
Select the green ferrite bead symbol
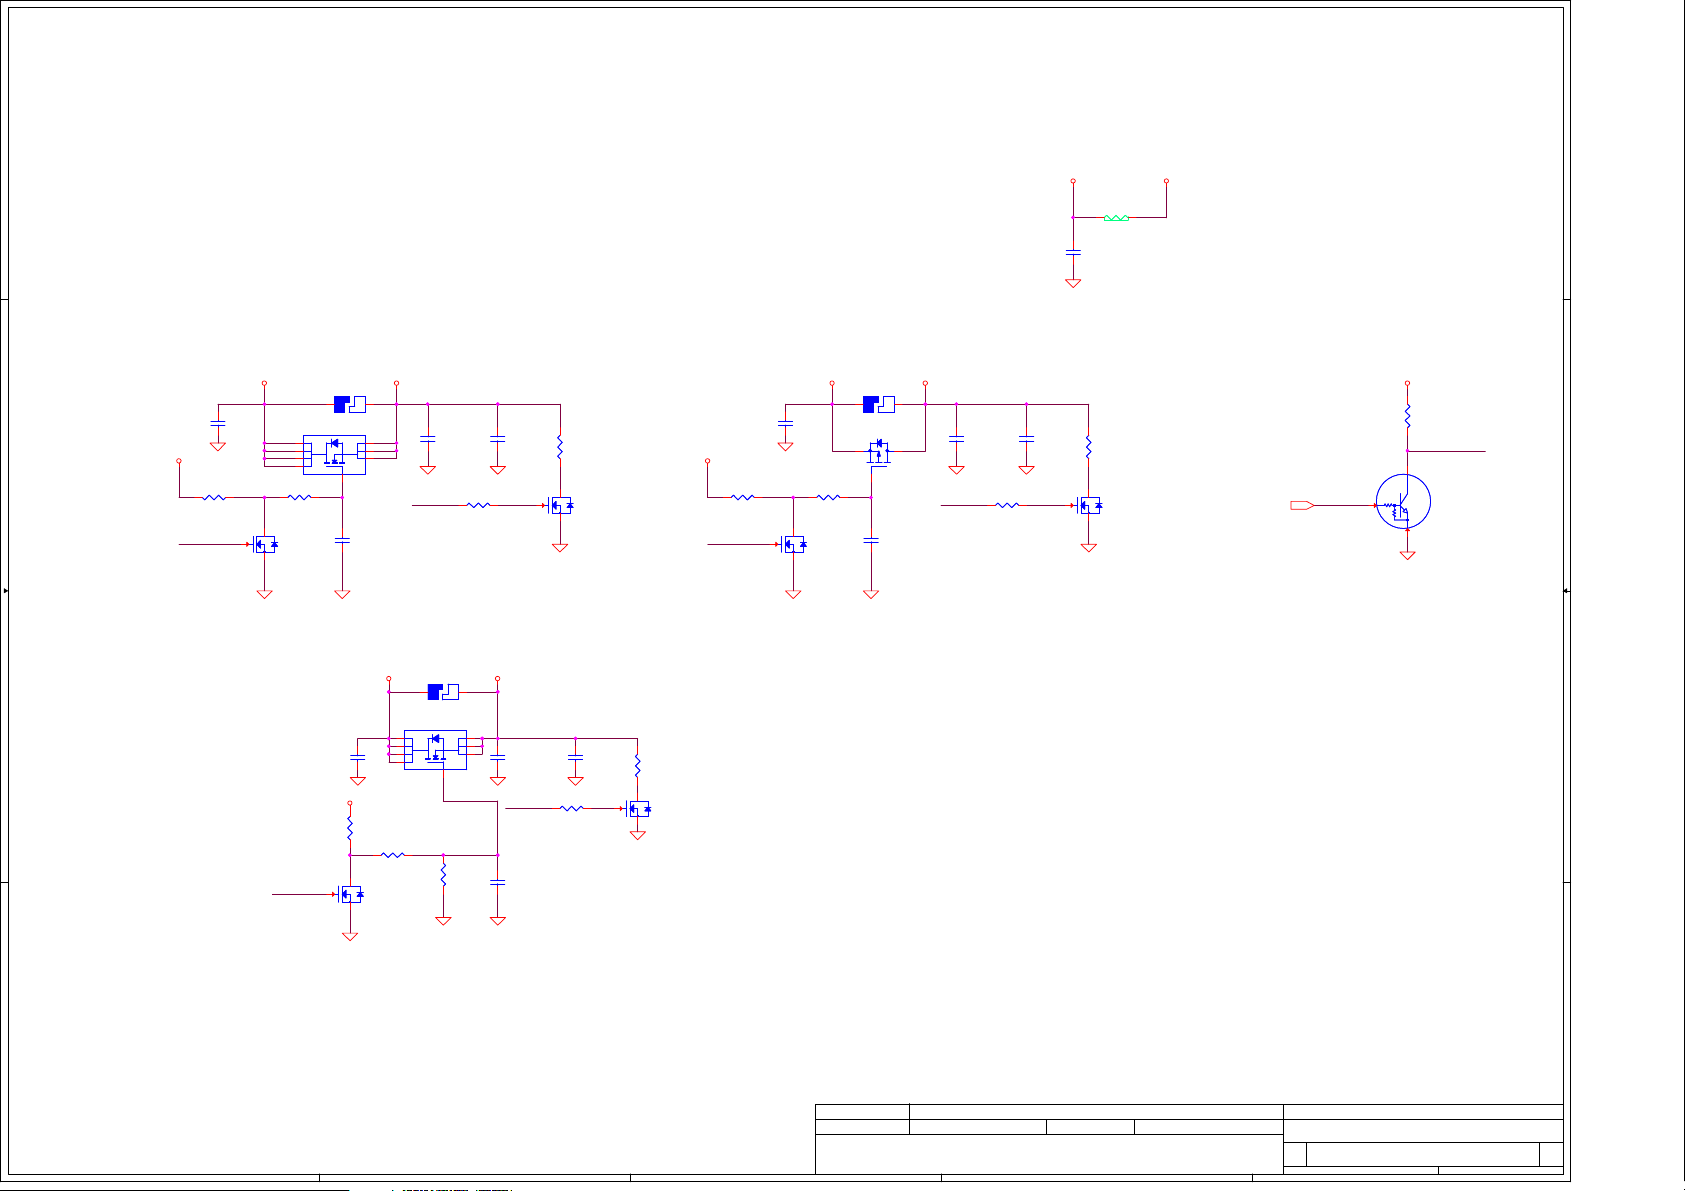1116,217
